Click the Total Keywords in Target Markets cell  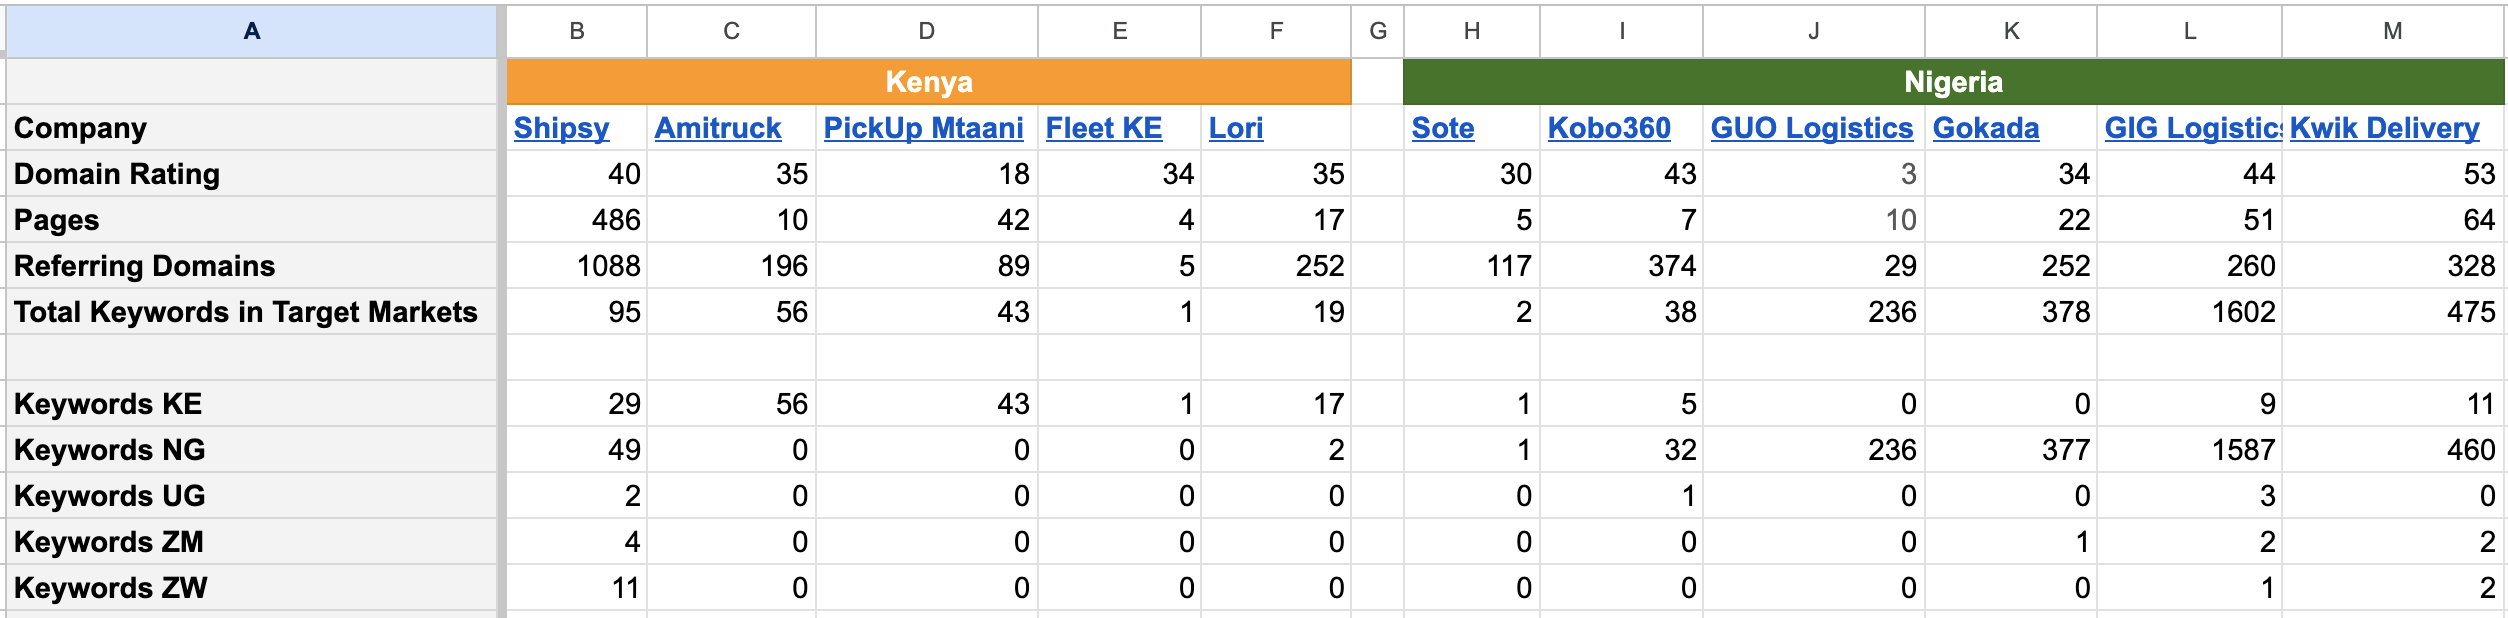point(251,312)
